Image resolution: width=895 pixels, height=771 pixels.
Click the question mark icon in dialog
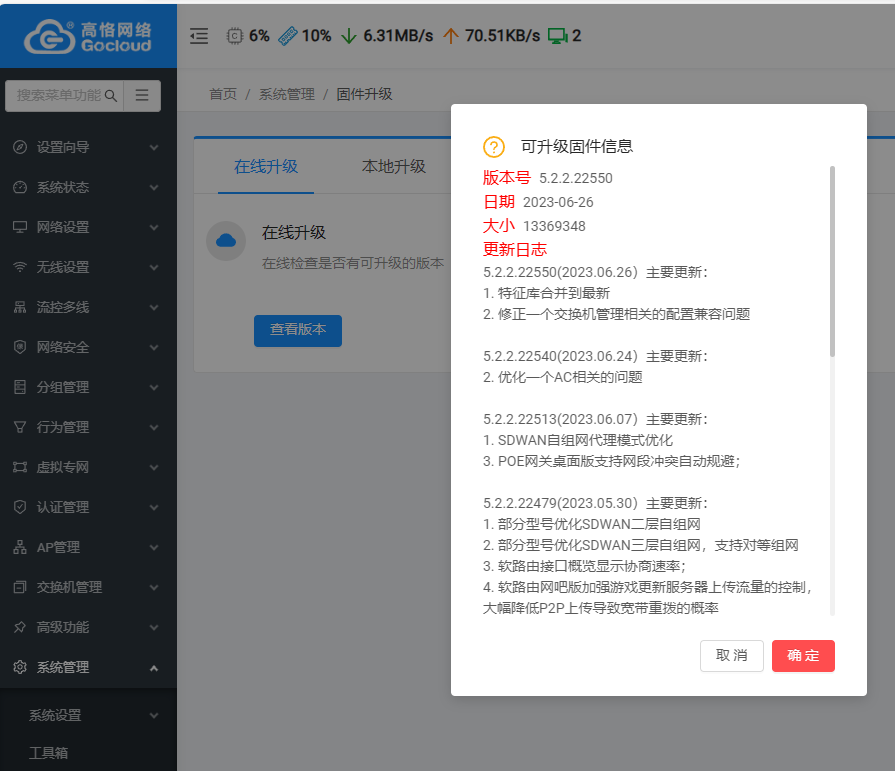click(494, 147)
